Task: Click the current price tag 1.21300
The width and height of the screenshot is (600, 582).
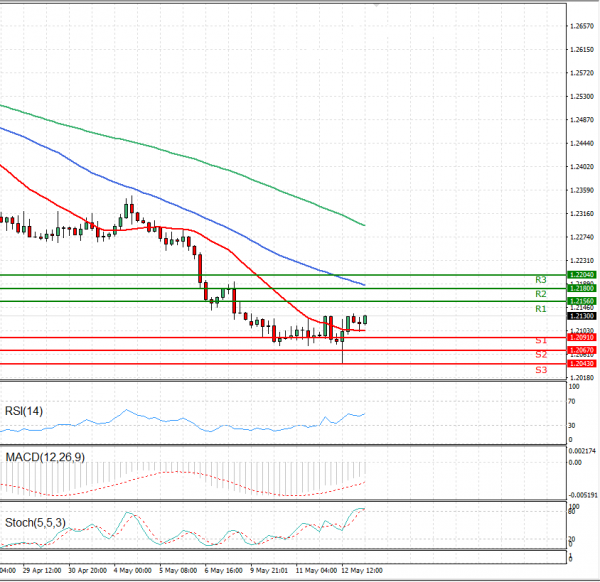Action: 581,316
